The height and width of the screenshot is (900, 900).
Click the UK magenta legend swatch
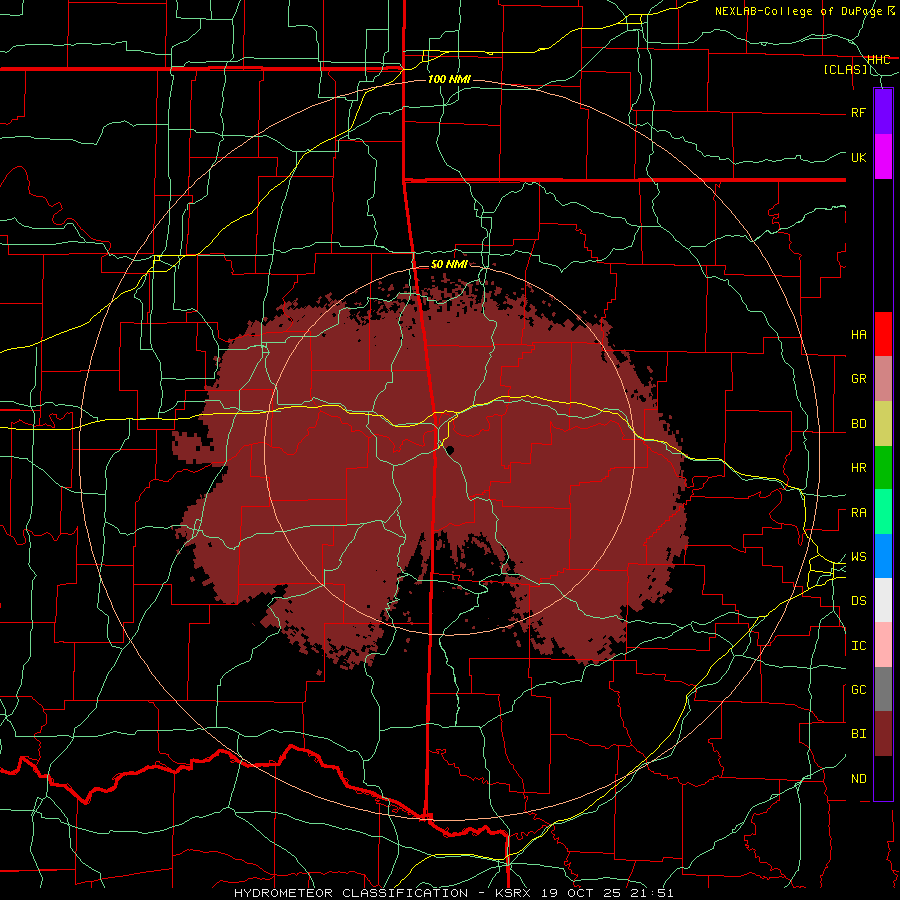883,157
